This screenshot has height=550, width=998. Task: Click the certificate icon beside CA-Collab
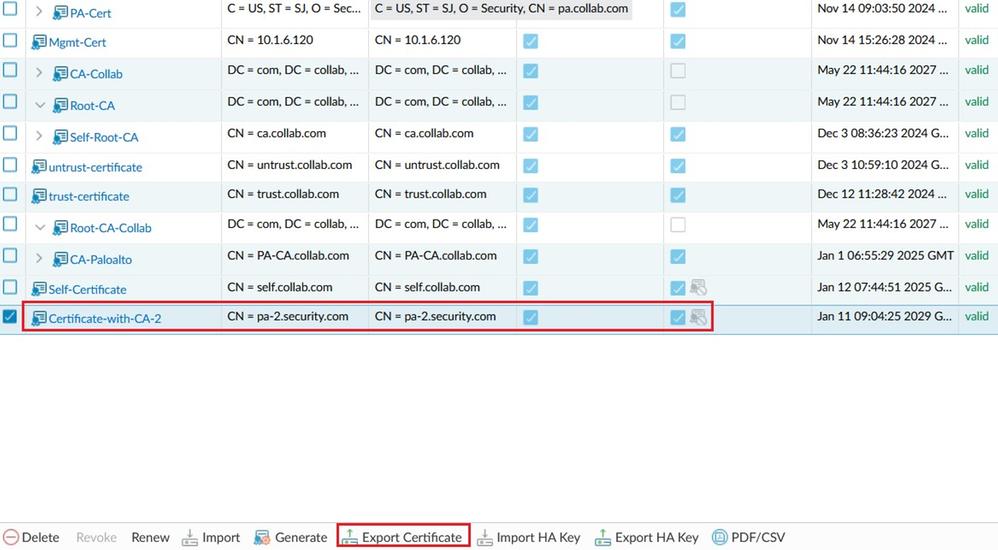pos(60,73)
